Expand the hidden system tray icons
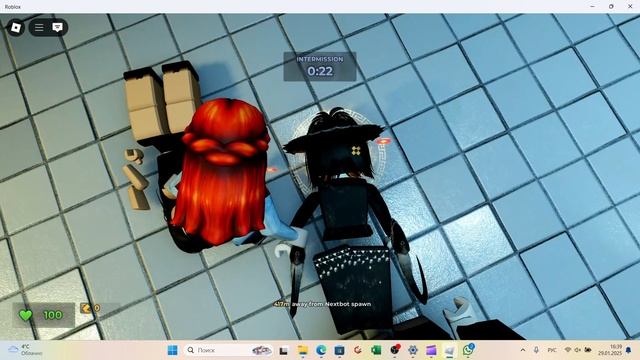Viewport: 640px width, 360px height. click(x=523, y=350)
